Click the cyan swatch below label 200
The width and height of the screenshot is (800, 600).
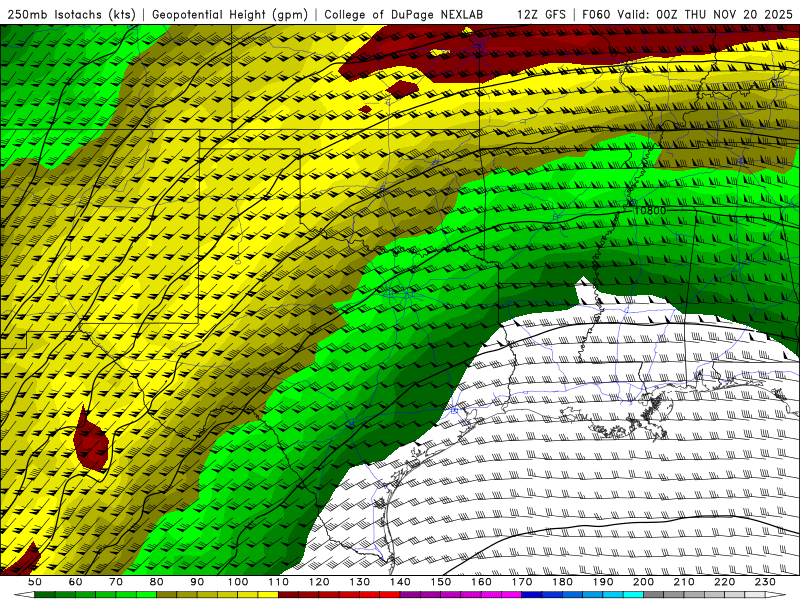633,595
